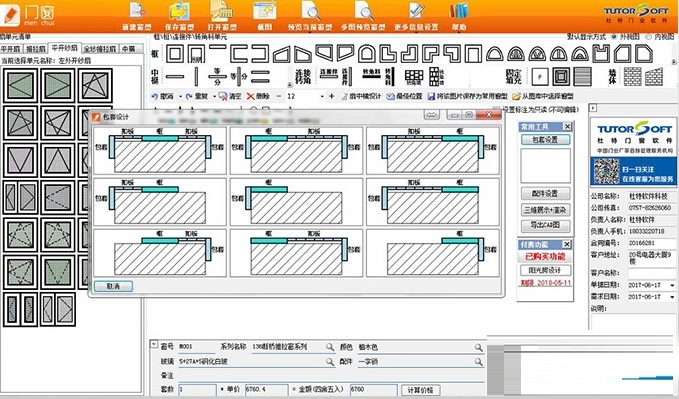Open the 需求日期 date dropdown

[x=672, y=297]
